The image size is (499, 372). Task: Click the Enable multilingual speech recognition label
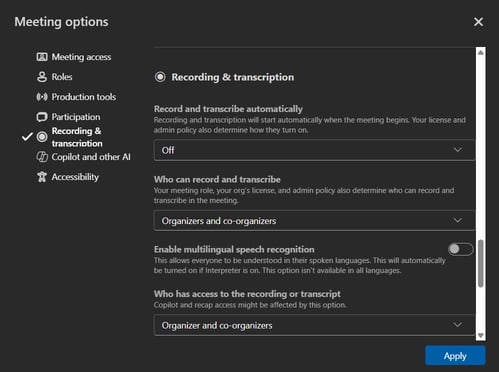[234, 249]
